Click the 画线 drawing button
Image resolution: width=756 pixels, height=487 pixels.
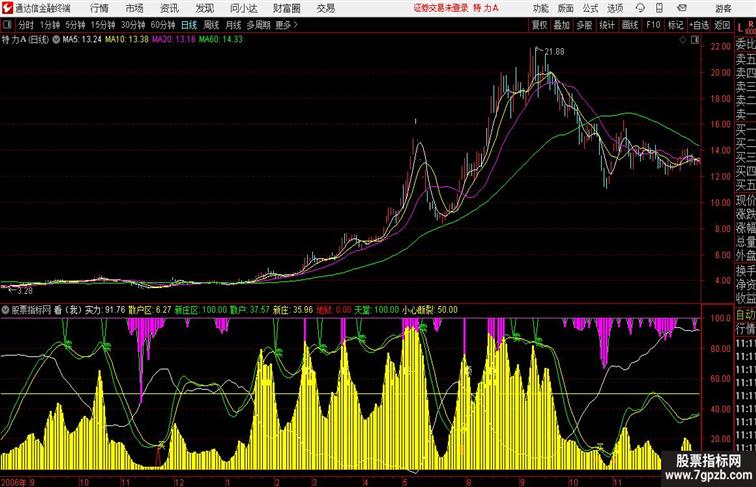click(630, 25)
